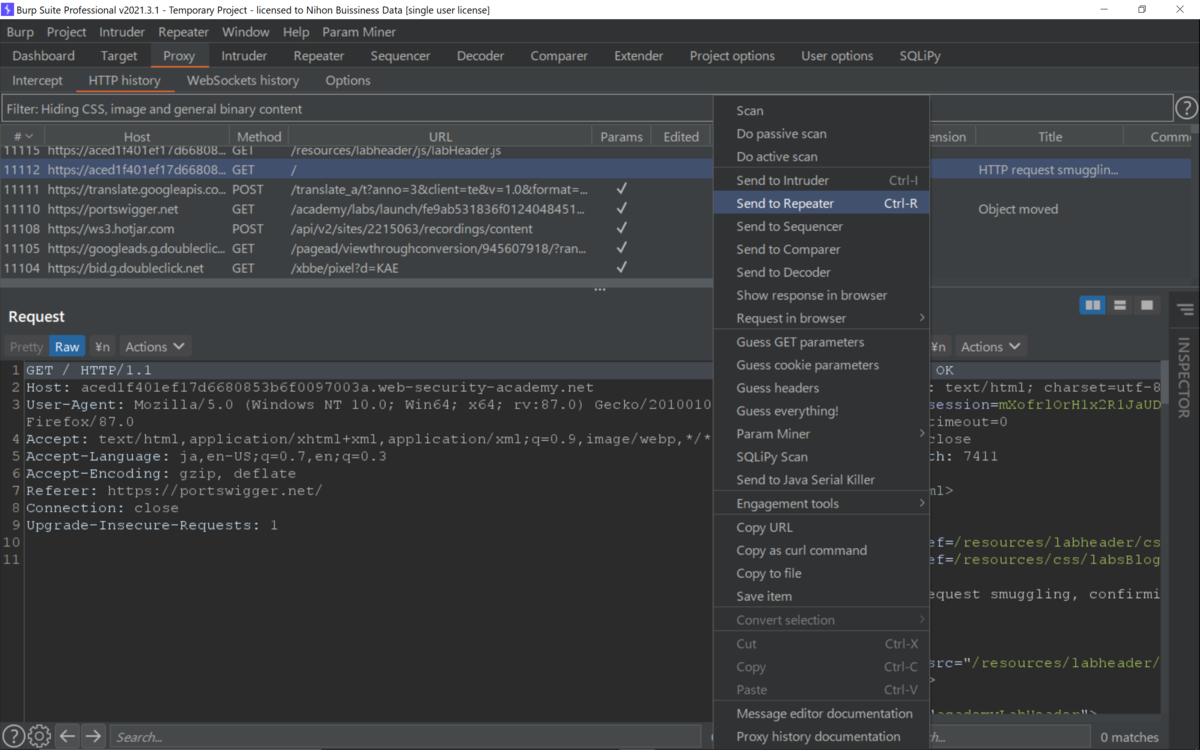1200x750 pixels.
Task: Go to previous search match arrow
Action: click(67, 737)
